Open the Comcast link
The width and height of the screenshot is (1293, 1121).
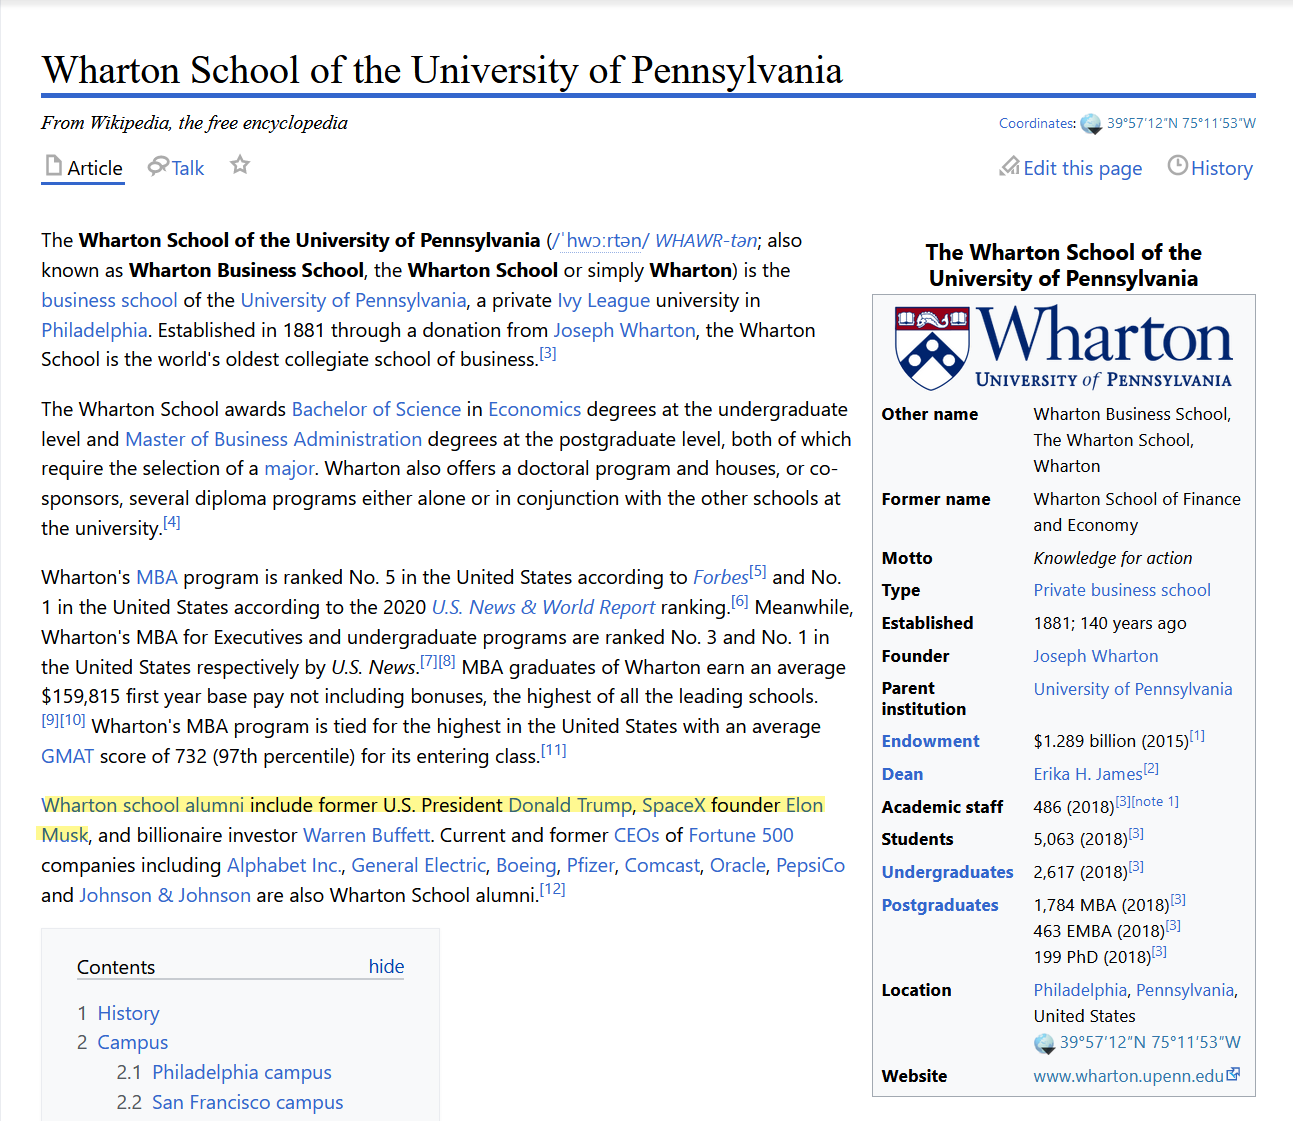click(x=662, y=865)
